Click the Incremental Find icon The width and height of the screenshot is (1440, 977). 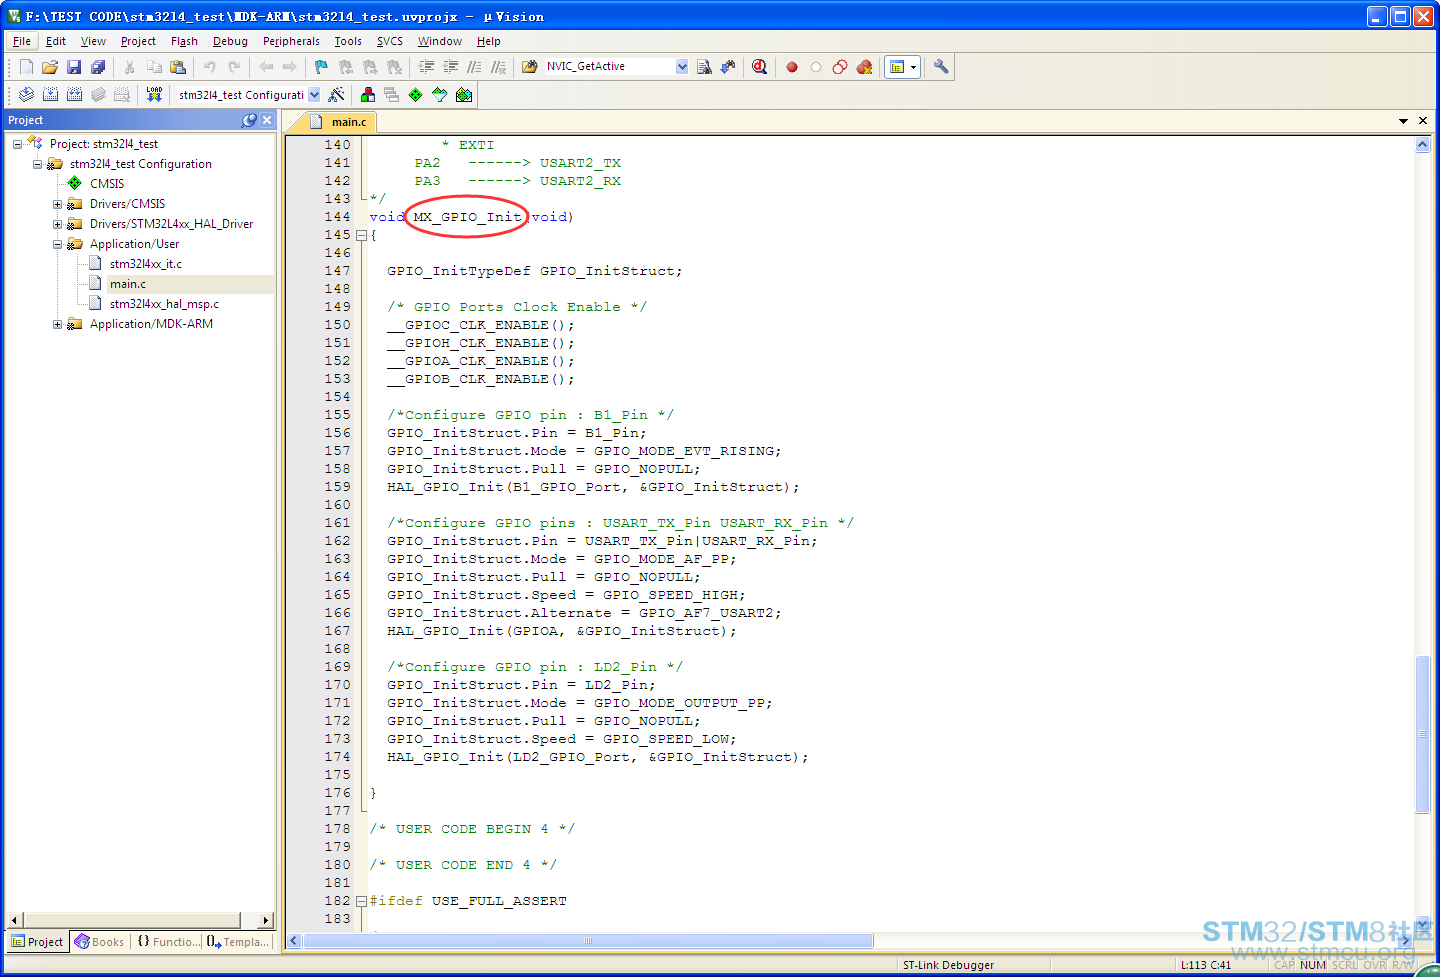pos(728,67)
